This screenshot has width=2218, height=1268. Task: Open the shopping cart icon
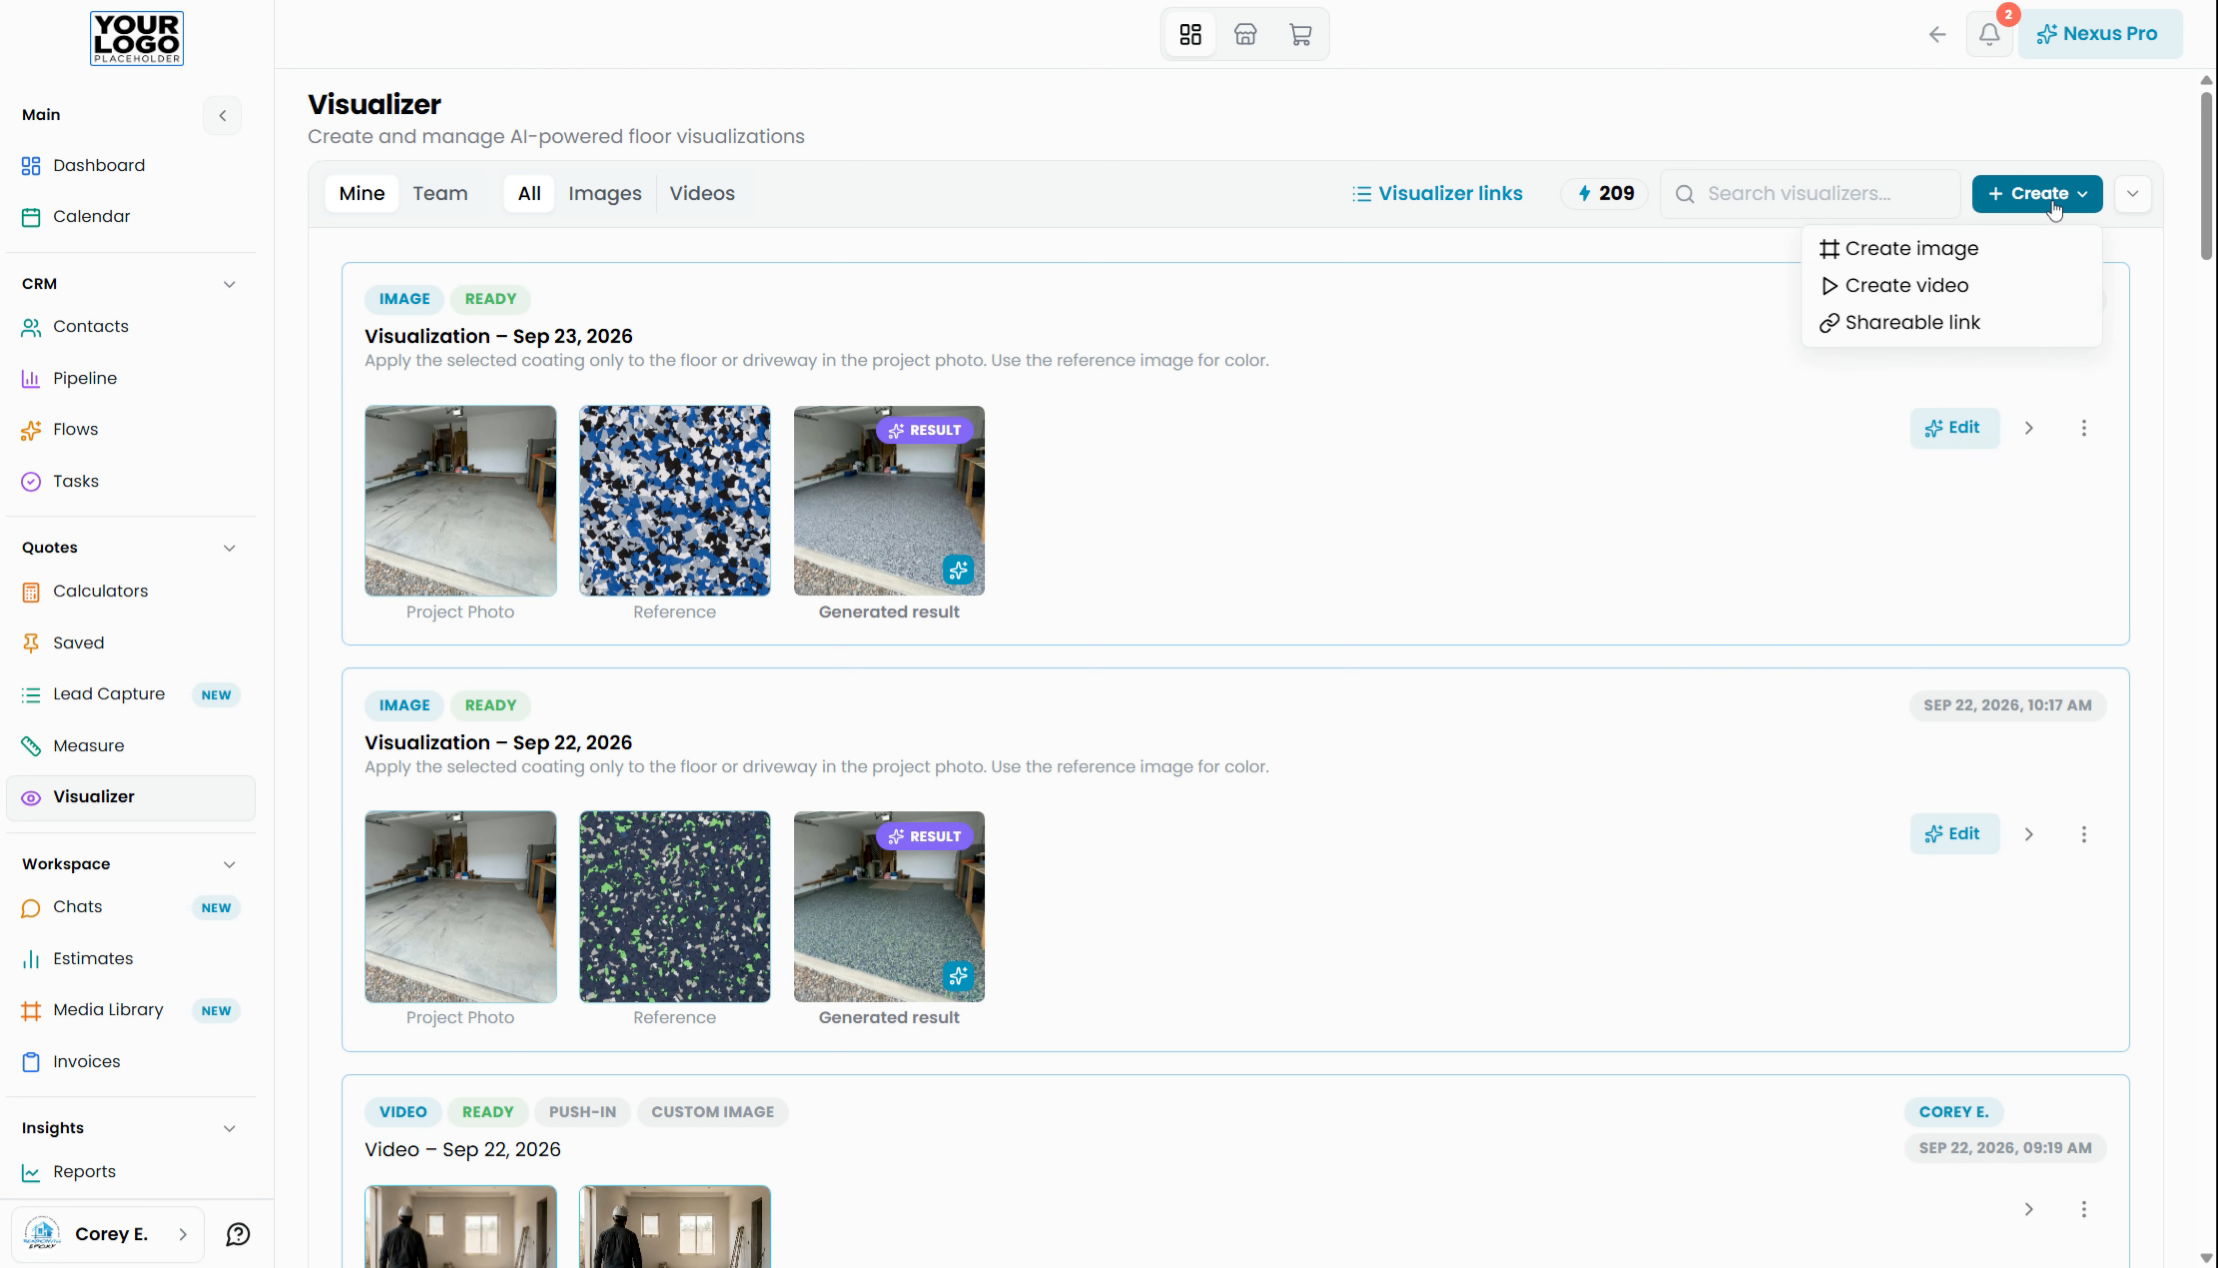click(1300, 34)
